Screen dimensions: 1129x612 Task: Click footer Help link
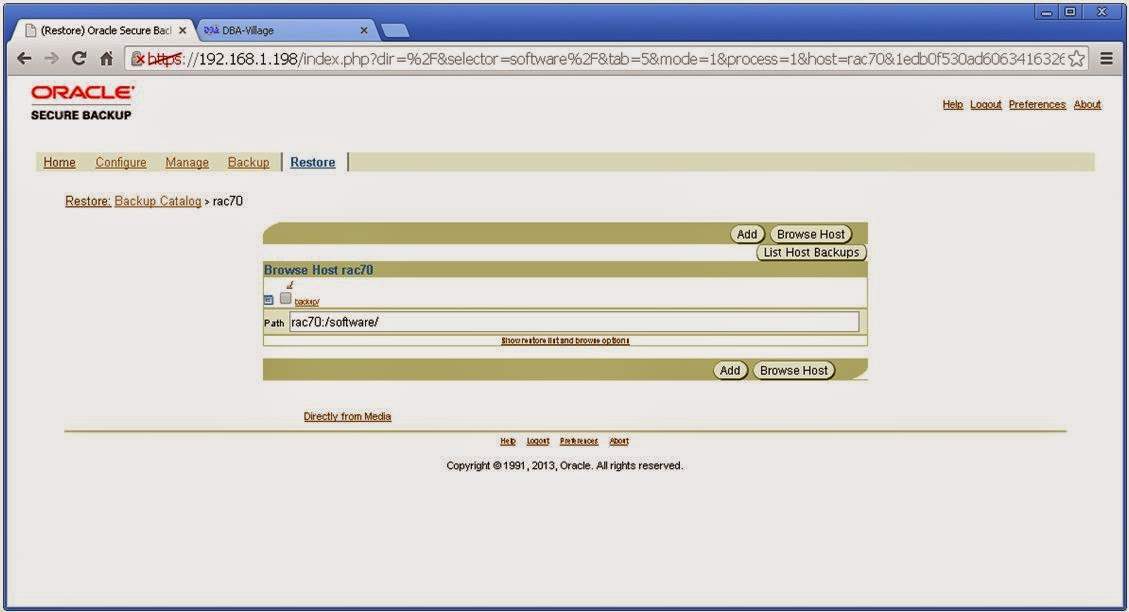pyautogui.click(x=508, y=441)
